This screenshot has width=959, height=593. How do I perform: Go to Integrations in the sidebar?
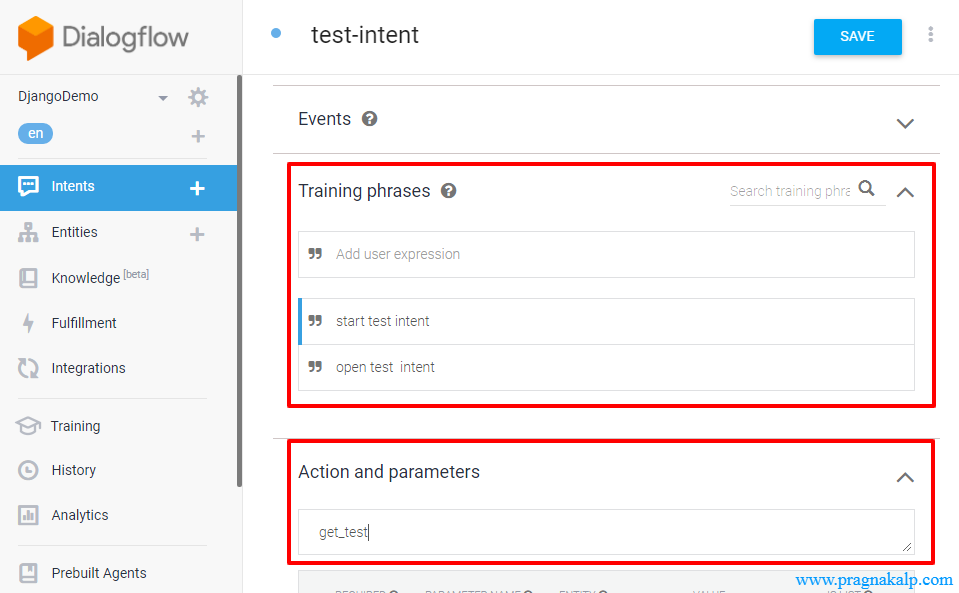click(x=88, y=368)
